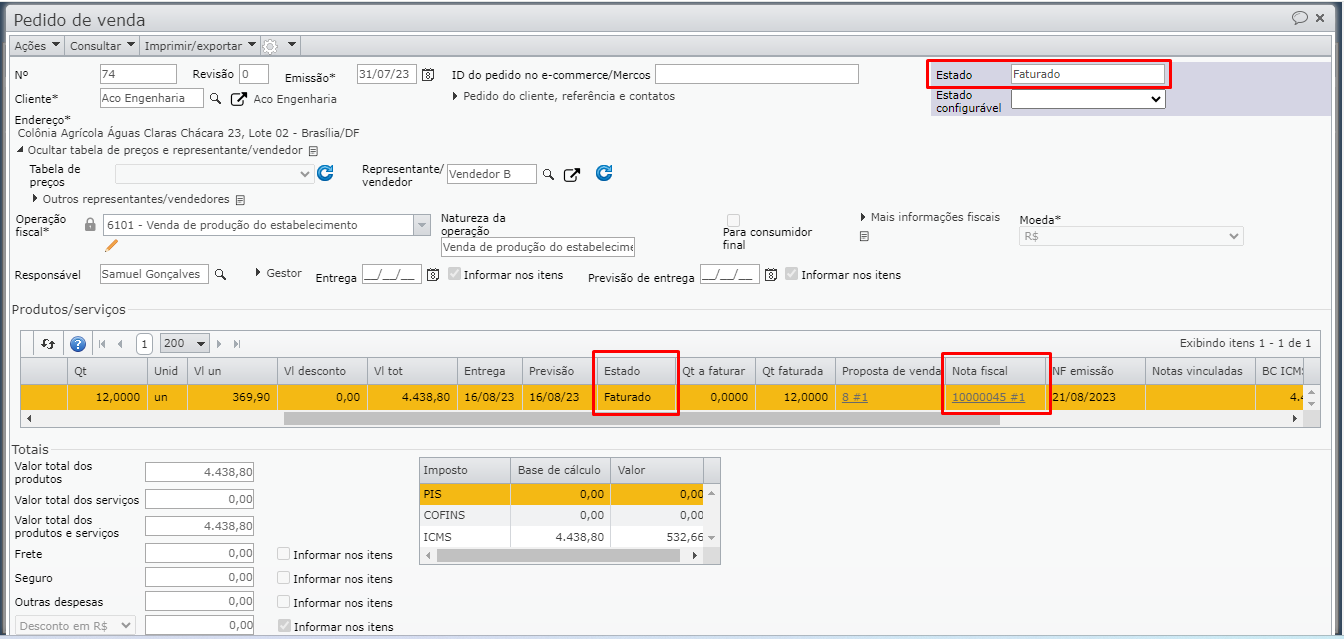Open the Previsão de entrega calendar picker
The image size is (1344, 639).
click(770, 275)
